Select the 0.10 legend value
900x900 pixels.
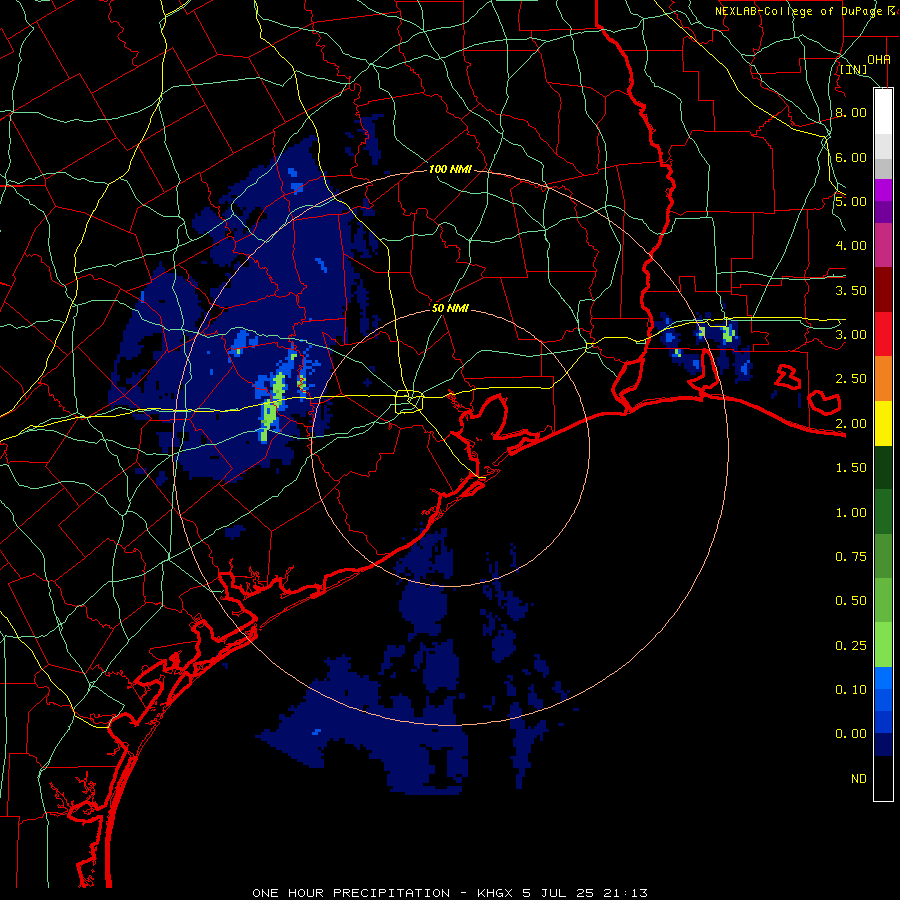[851, 690]
